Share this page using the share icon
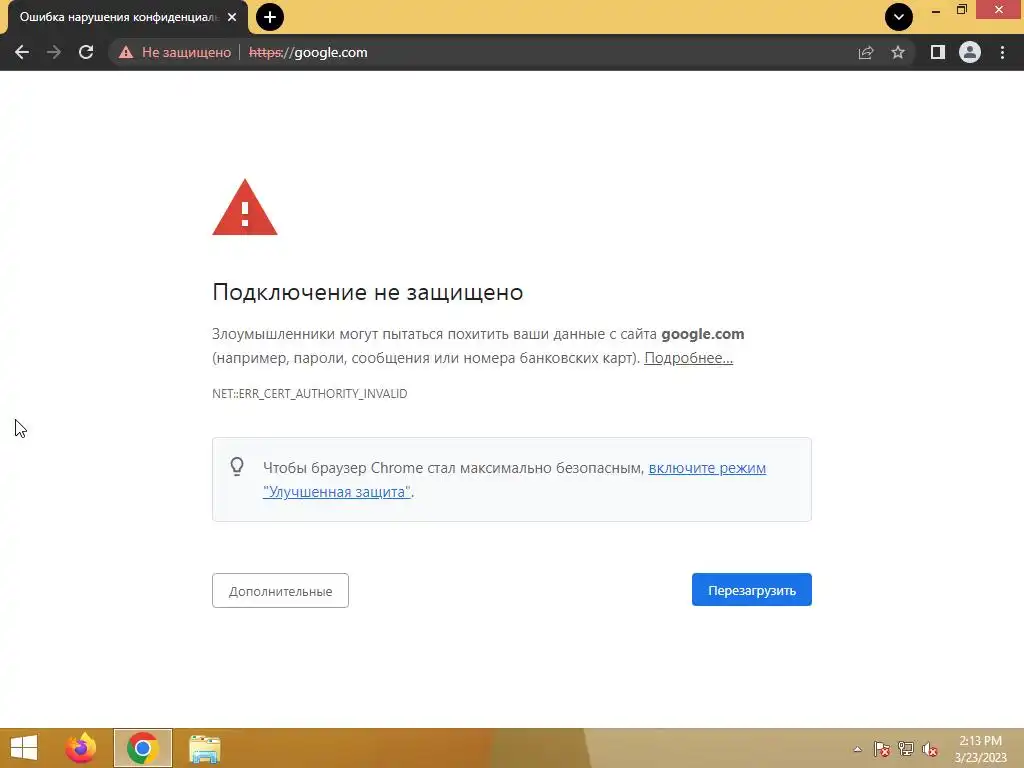This screenshot has width=1024, height=768. point(866,52)
